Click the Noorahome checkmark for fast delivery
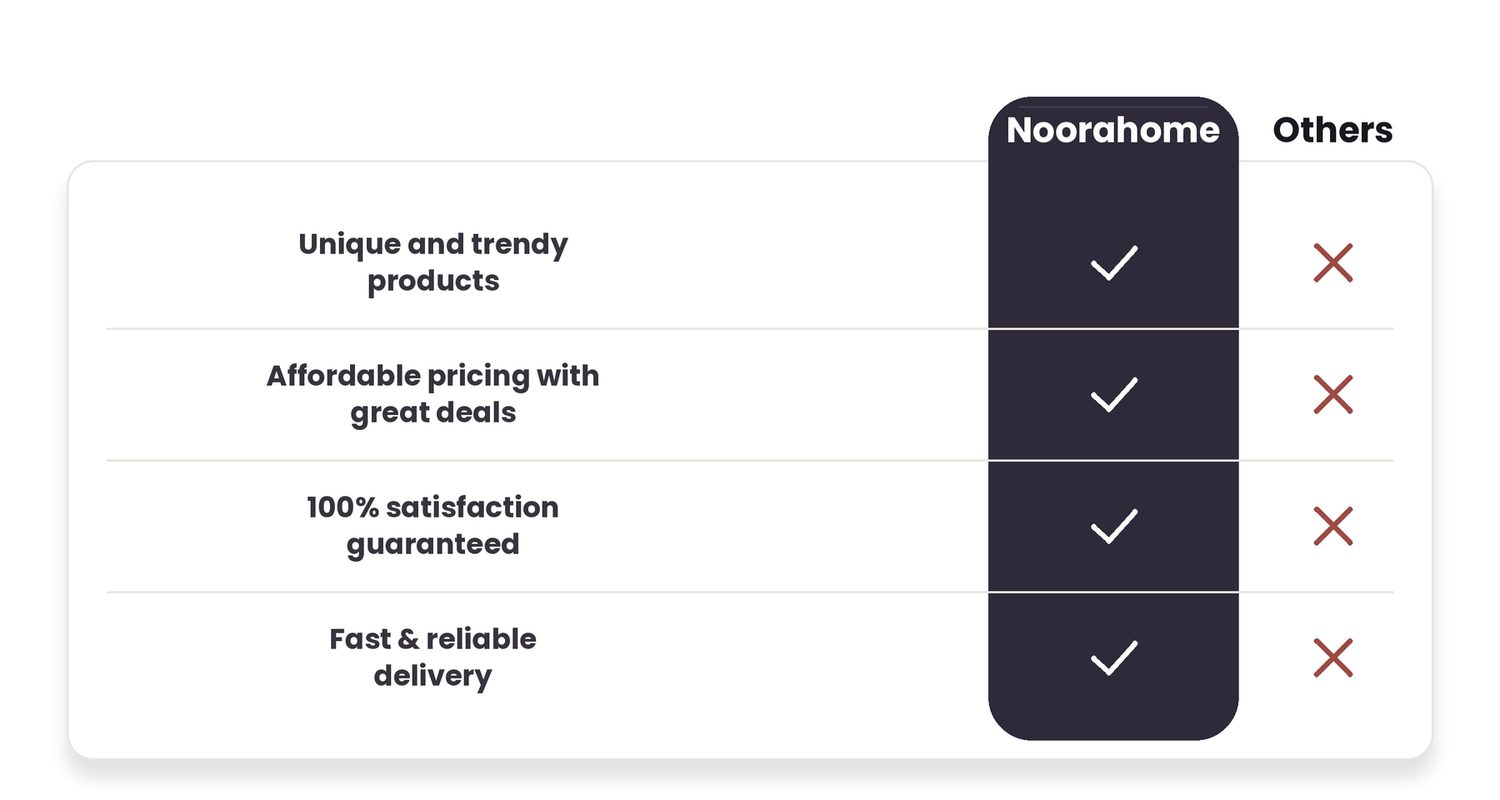1500x800 pixels. click(1113, 658)
